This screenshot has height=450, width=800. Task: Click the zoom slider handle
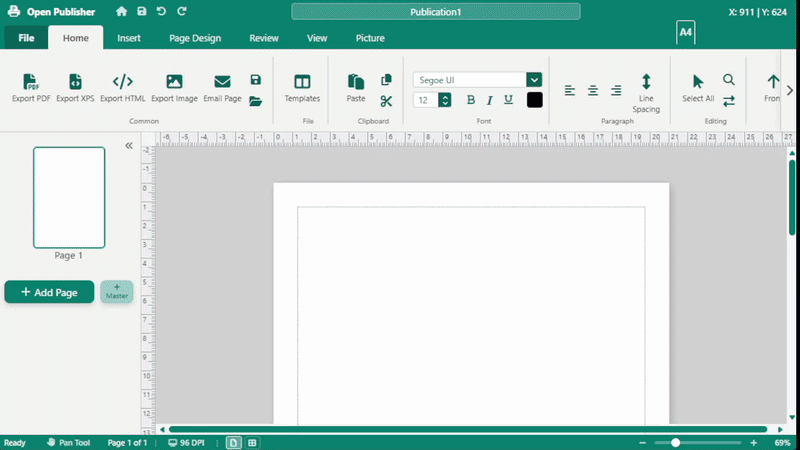tap(676, 443)
